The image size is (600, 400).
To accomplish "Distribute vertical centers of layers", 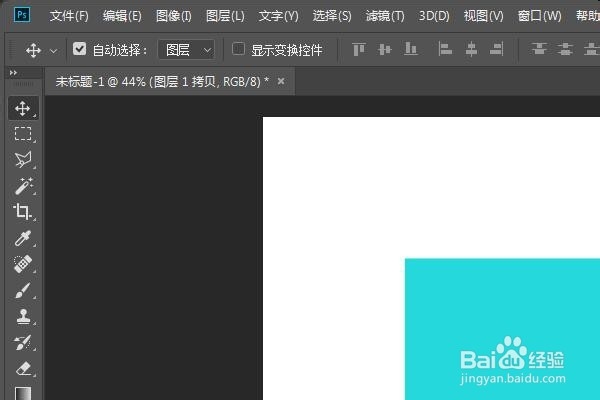I will click(x=565, y=49).
